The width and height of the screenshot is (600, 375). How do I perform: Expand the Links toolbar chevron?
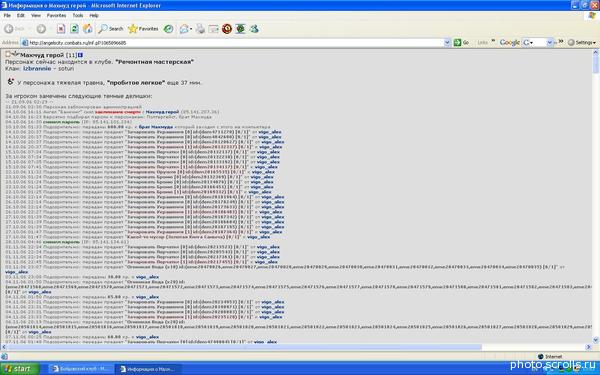pyautogui.click(x=493, y=41)
